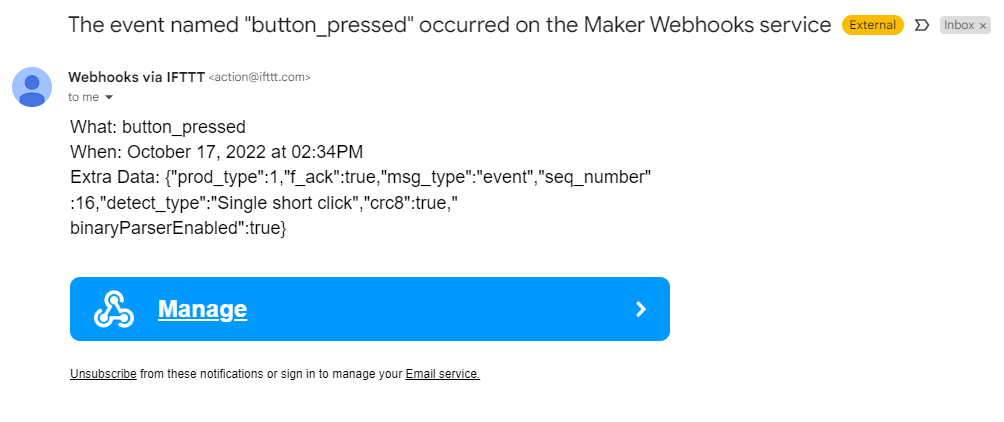
Task: Click the "When: October 17, 2022" line
Action: [x=216, y=152]
